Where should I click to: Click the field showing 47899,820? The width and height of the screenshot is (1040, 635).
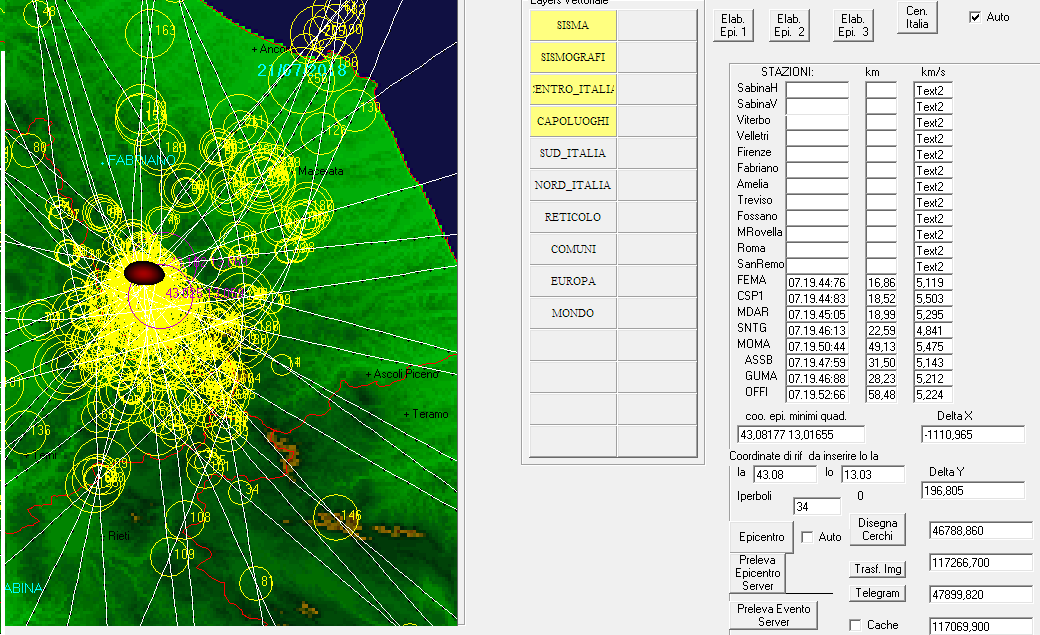(x=981, y=594)
